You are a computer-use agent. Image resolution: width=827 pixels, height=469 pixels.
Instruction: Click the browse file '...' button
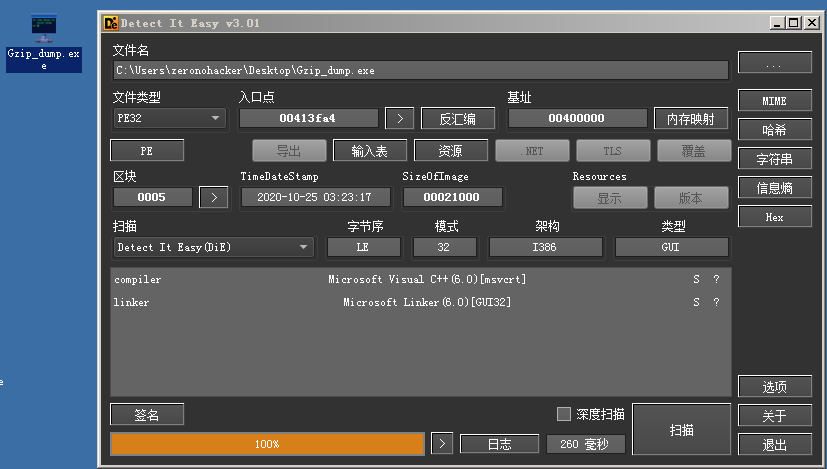click(x=774, y=62)
